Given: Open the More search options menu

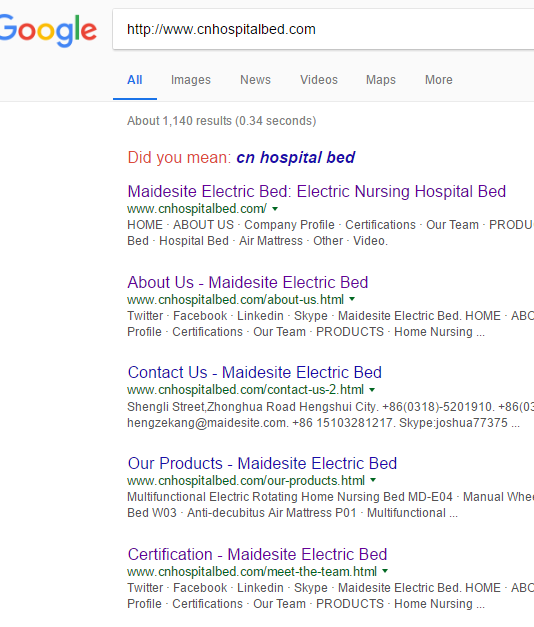Looking at the screenshot, I should coord(438,80).
